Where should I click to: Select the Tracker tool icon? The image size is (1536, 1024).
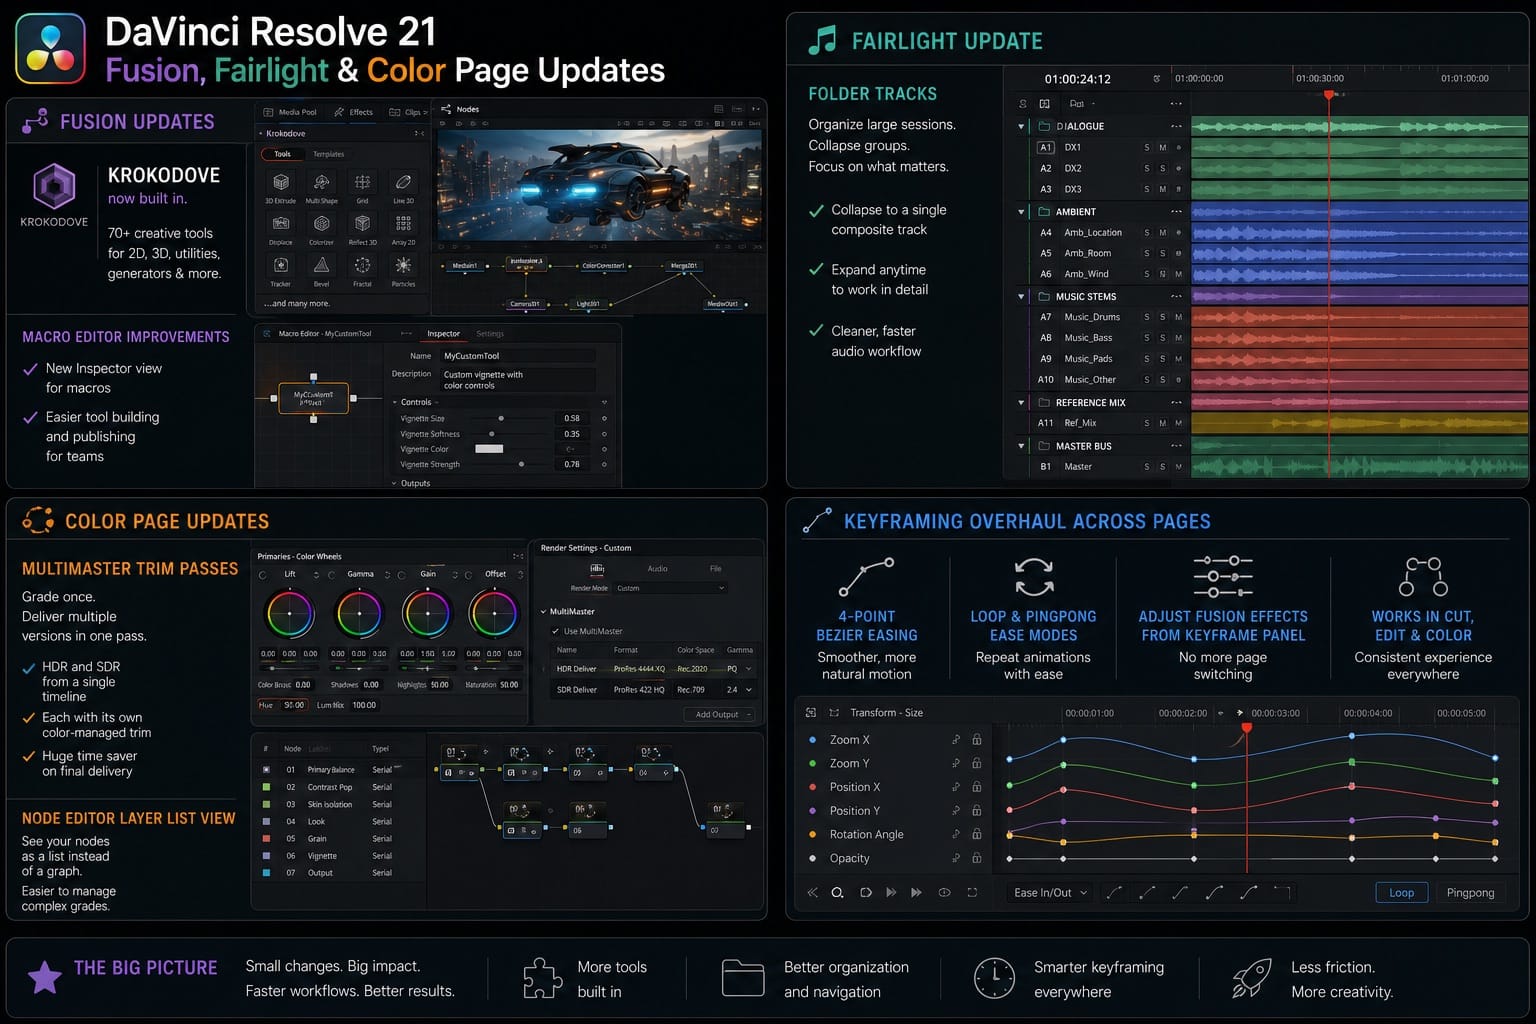tap(281, 265)
